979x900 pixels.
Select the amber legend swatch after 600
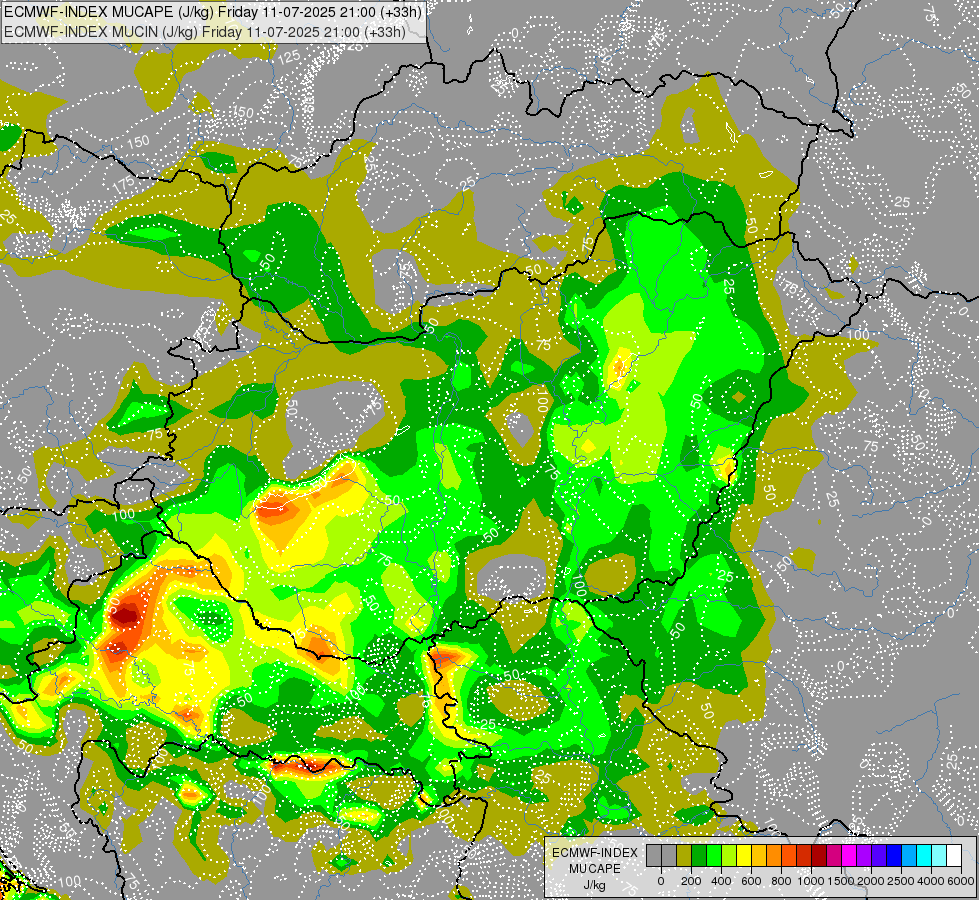pos(759,855)
